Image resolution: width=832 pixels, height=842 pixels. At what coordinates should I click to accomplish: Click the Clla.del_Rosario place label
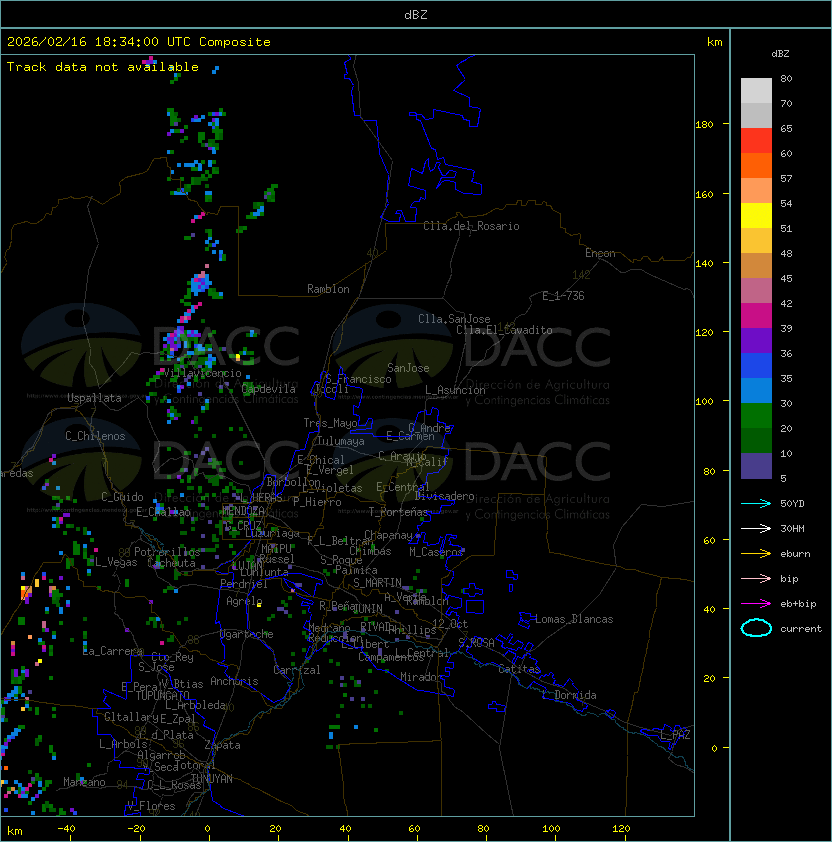471,226
